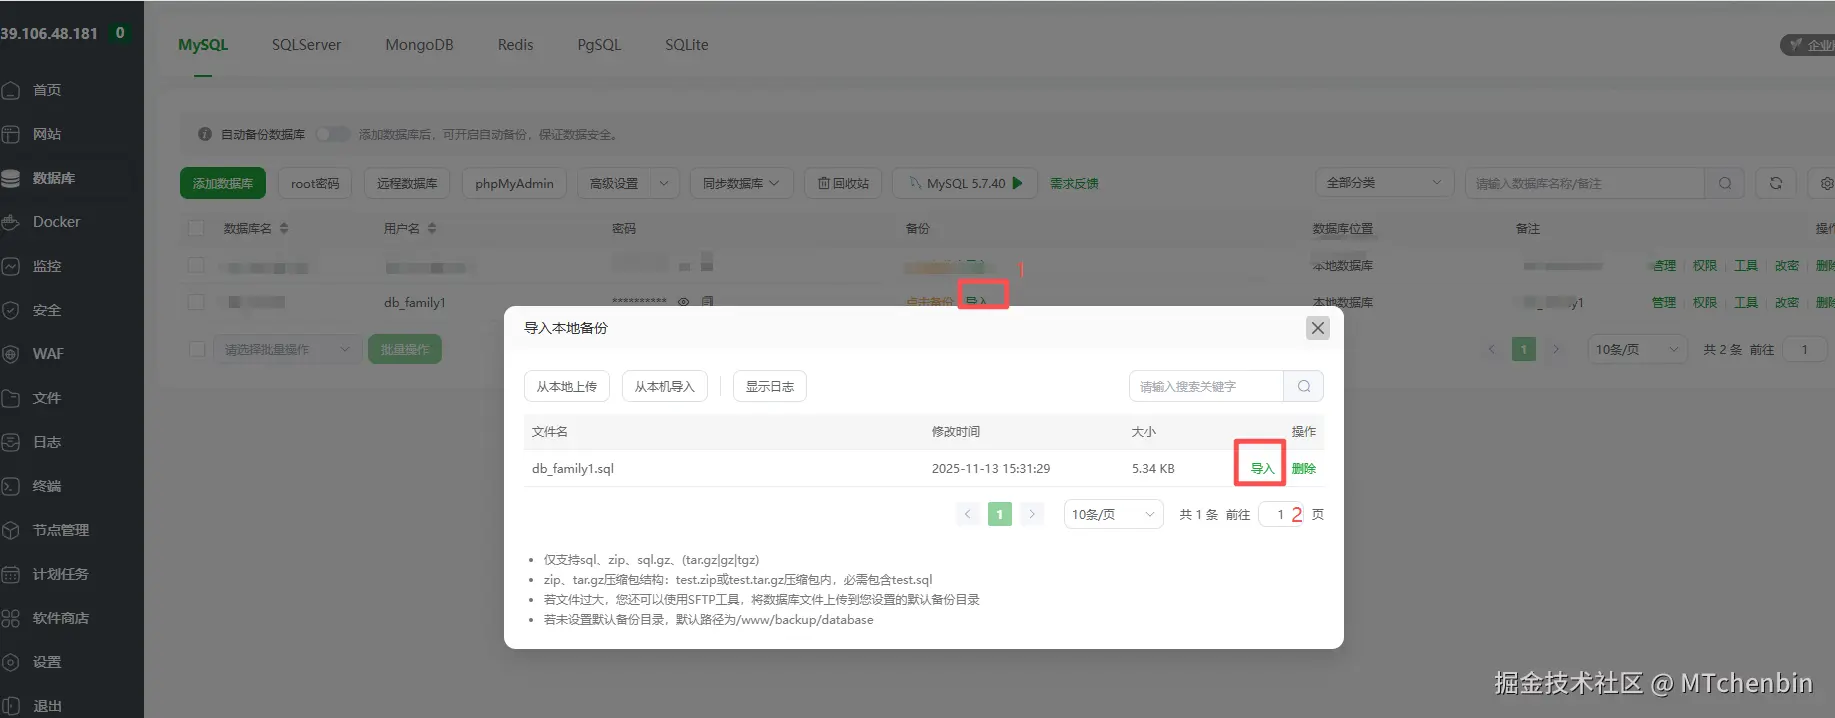Open the main list 10条/页 dropdown

pos(1637,349)
